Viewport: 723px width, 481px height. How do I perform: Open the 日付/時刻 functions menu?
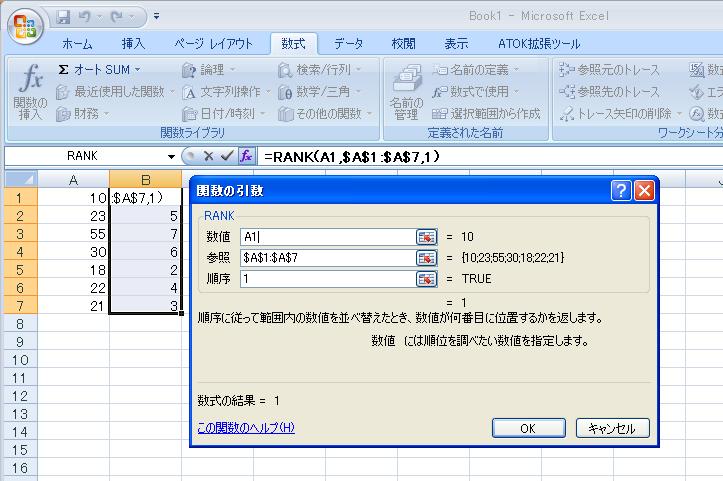(223, 113)
